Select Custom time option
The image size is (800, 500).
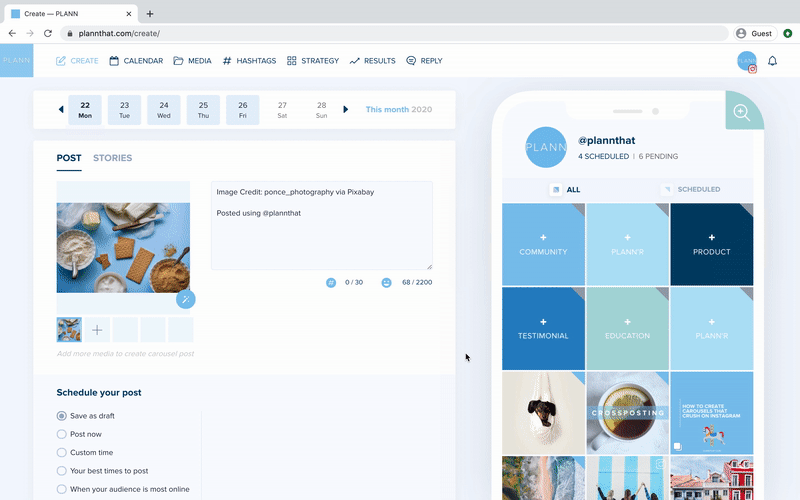coord(85,453)
